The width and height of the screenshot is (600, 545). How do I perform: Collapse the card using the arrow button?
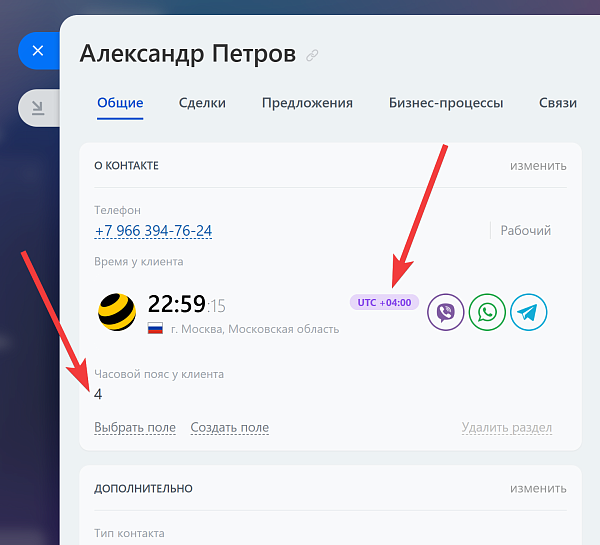click(x=38, y=108)
